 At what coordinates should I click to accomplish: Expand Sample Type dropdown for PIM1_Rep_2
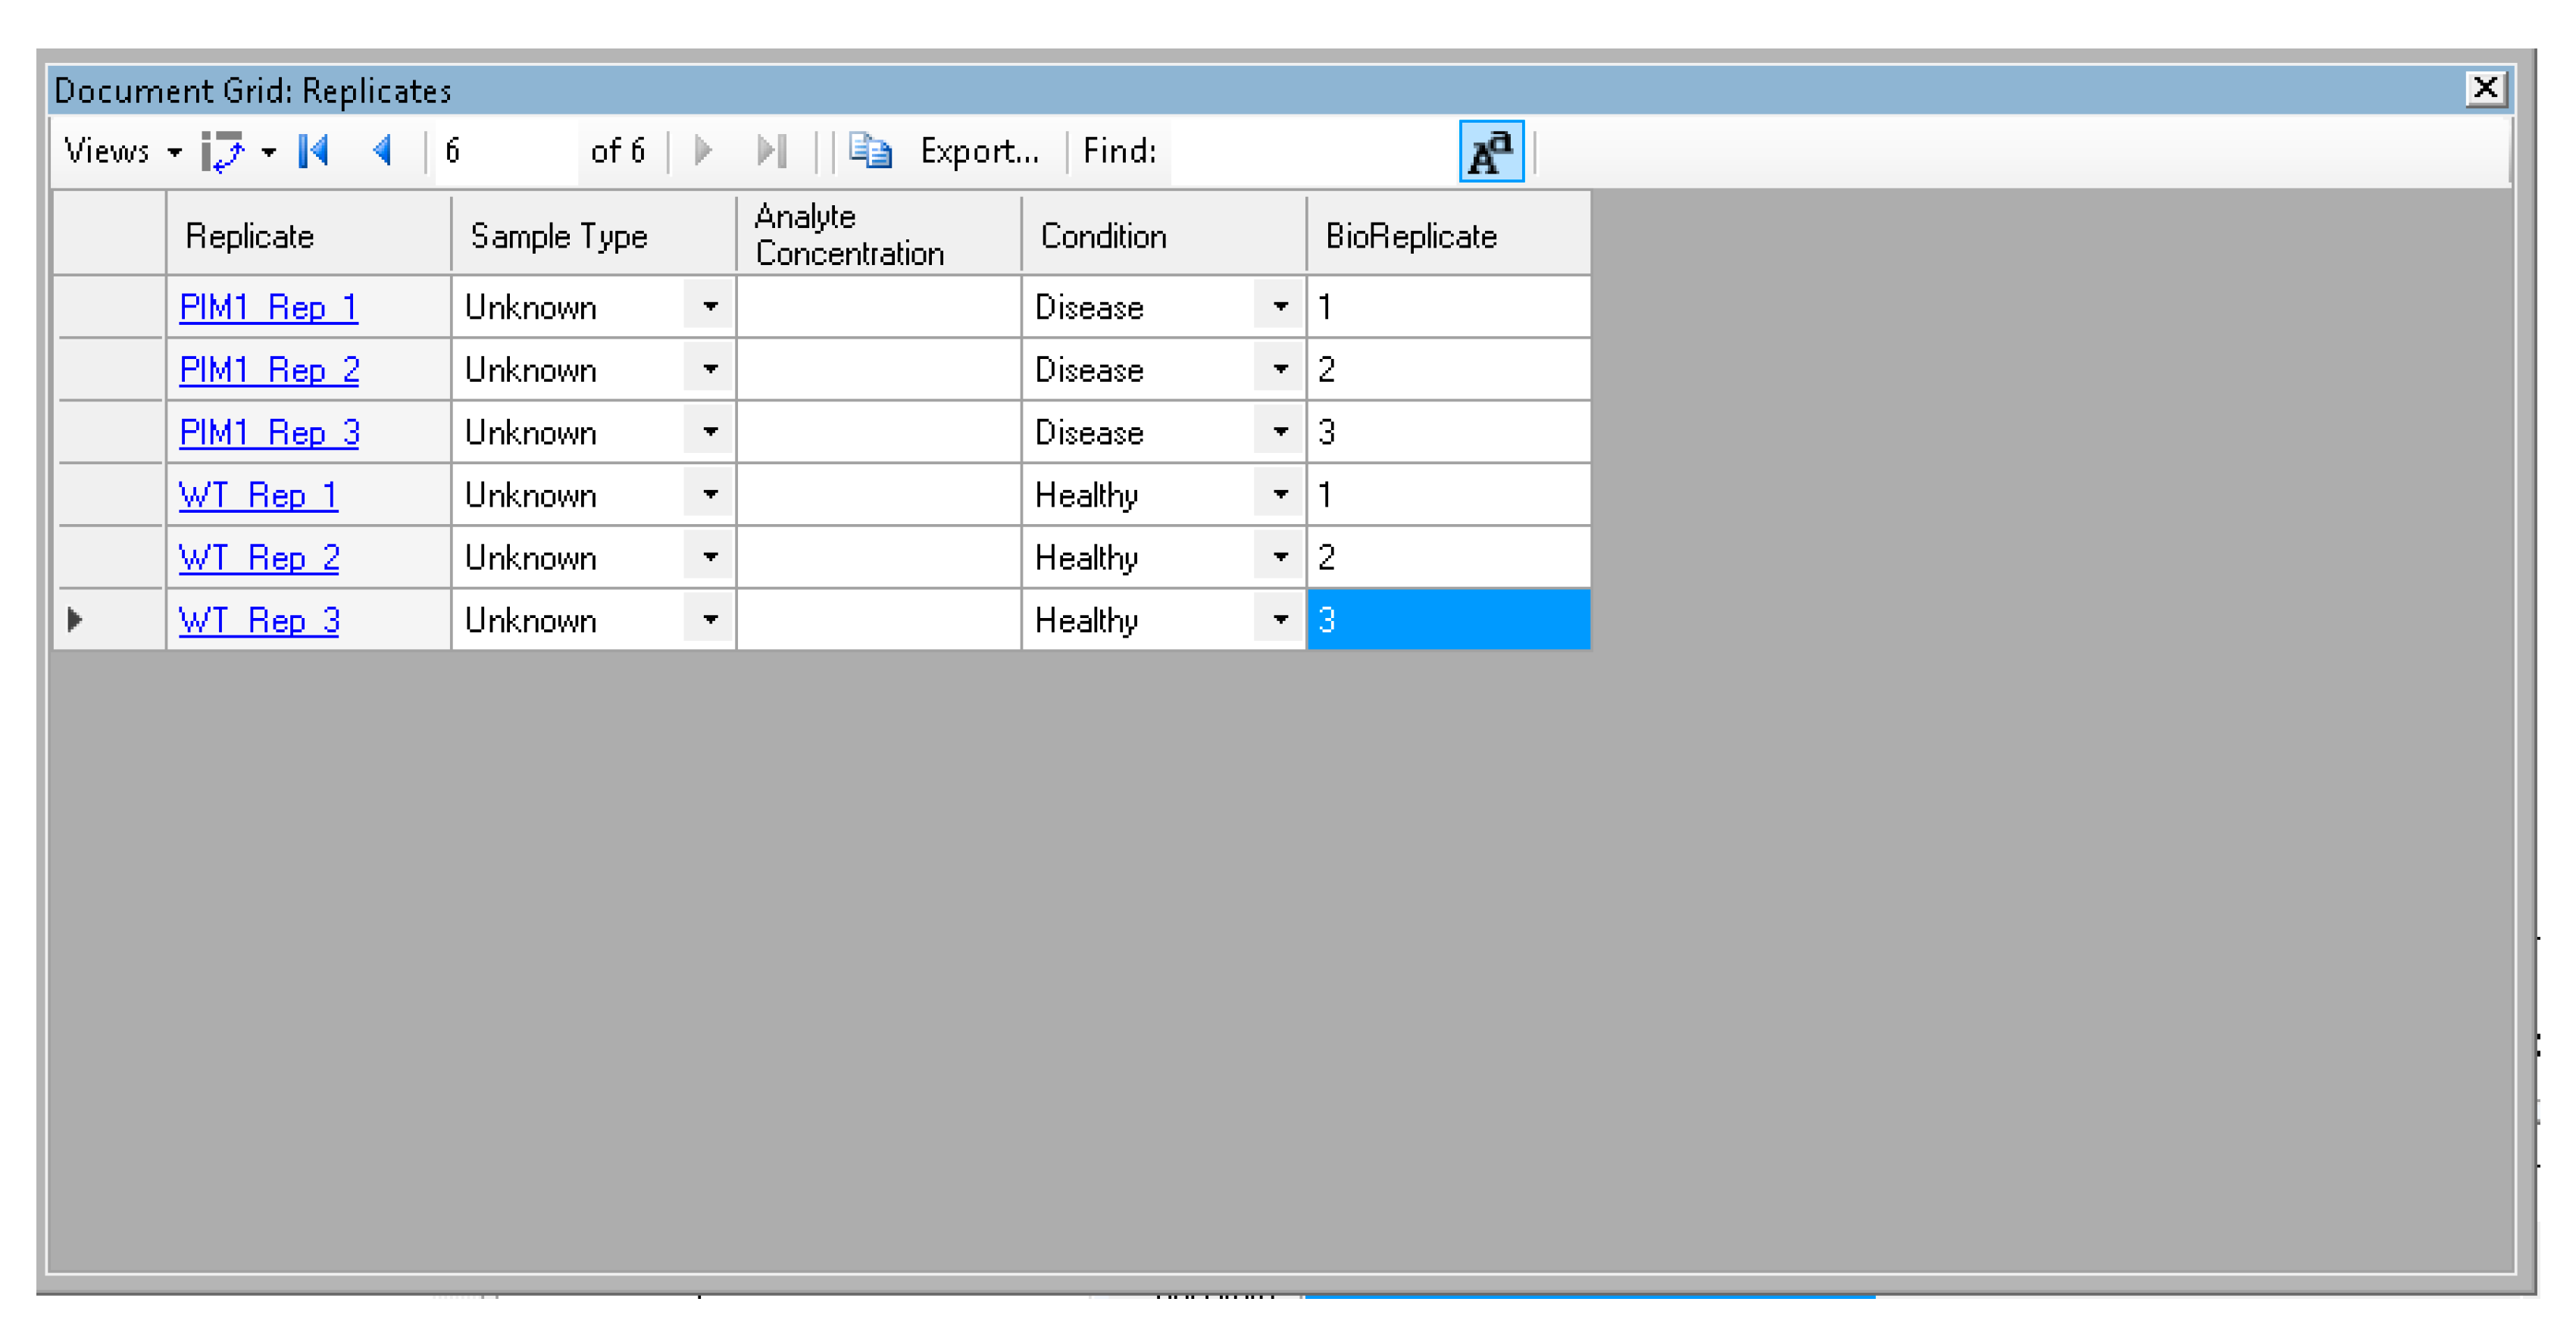[x=709, y=369]
